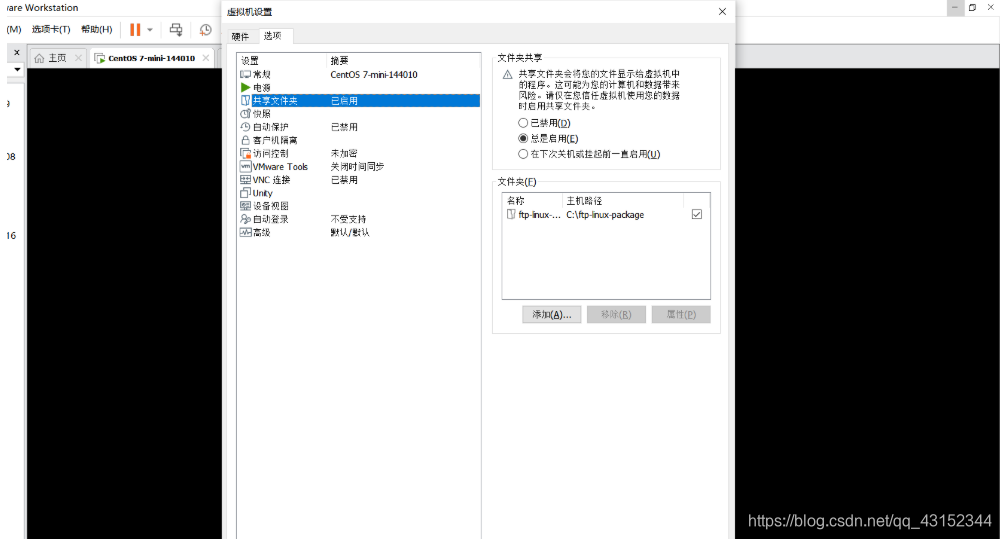
Task: Open the 选项卡(T) menu
Action: point(51,29)
